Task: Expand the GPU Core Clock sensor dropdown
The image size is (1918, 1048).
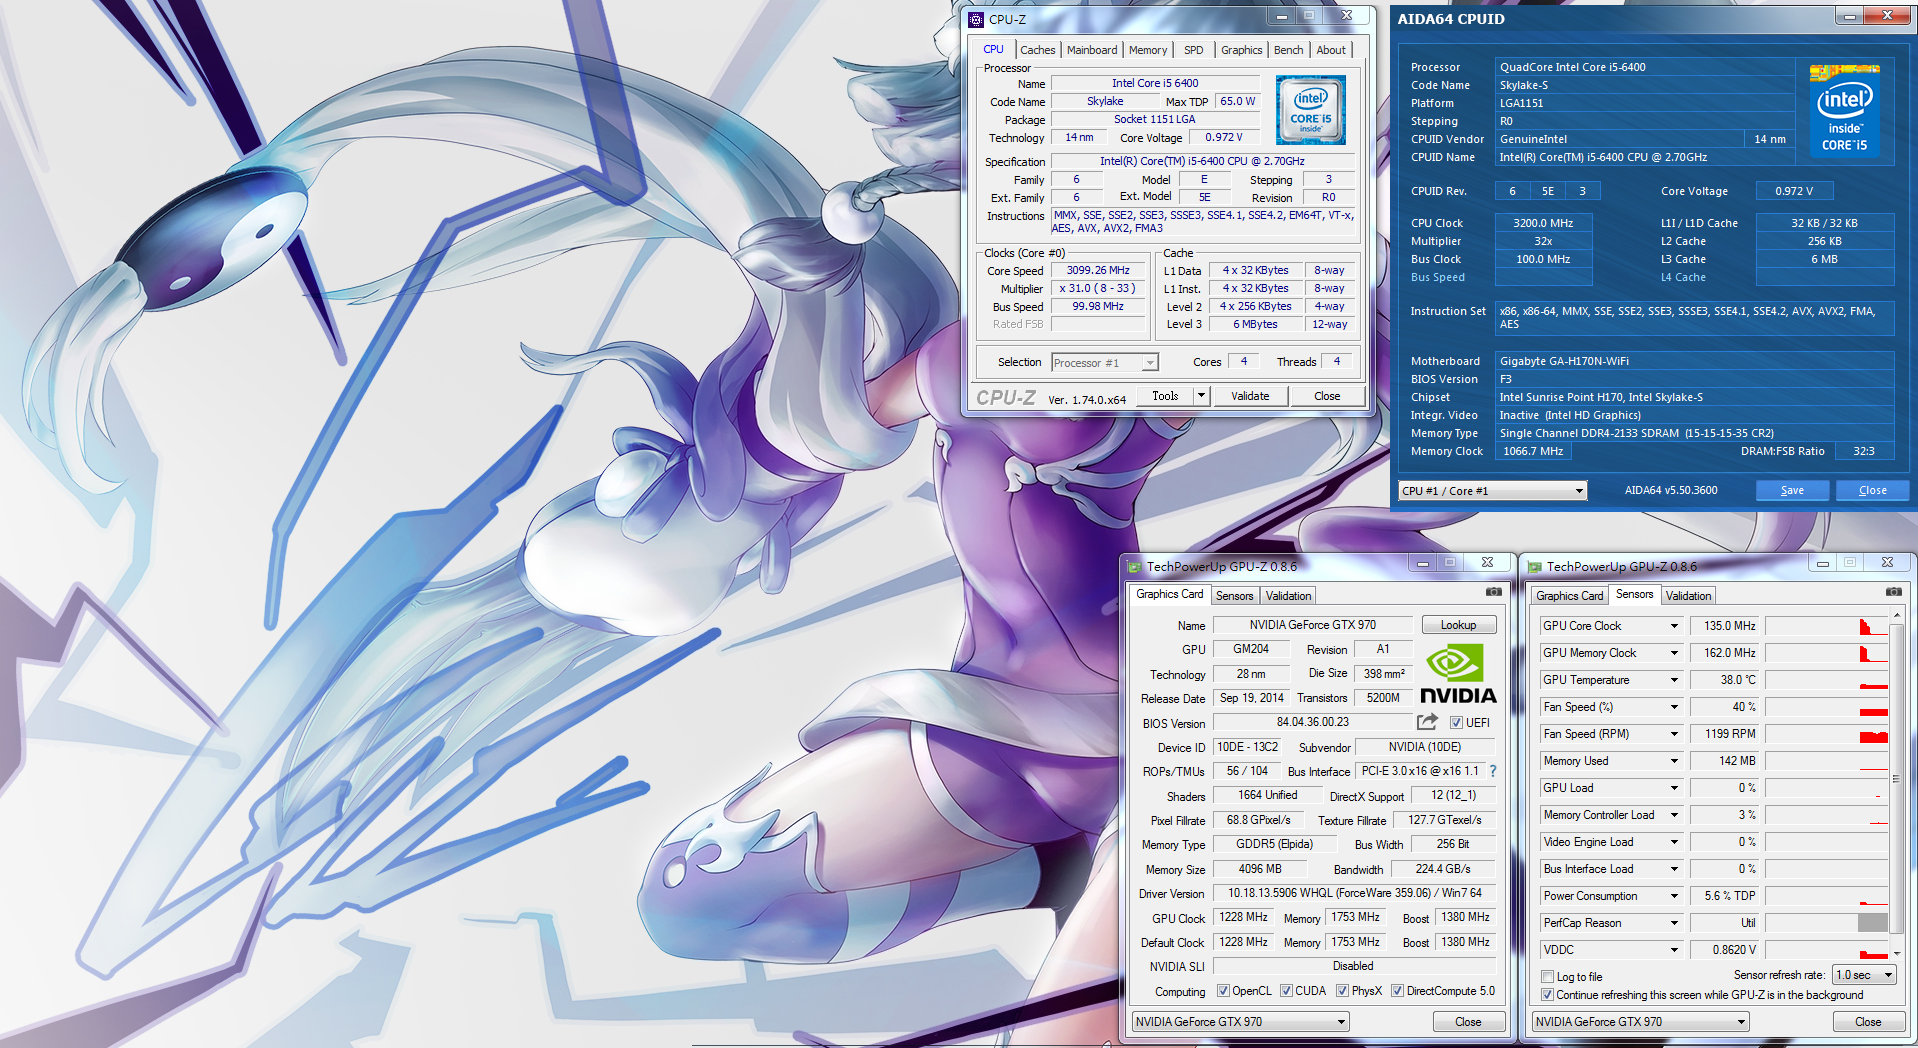Action: (x=1674, y=626)
